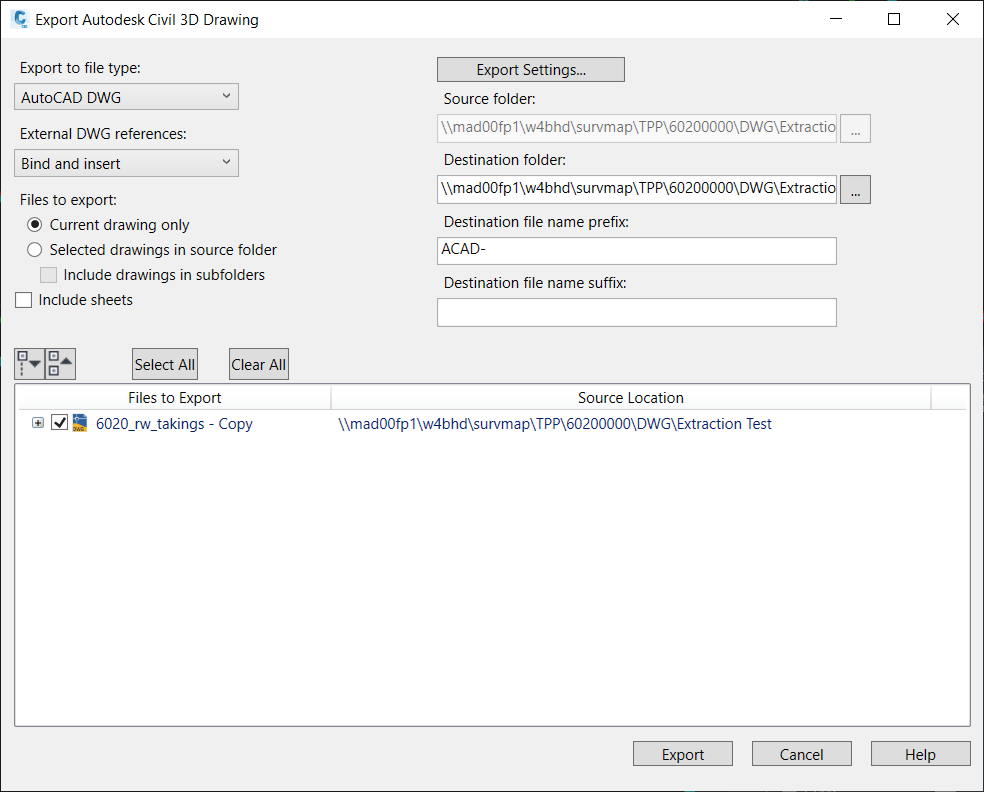This screenshot has width=984, height=792.
Task: Click the Clear All button
Action: [258, 363]
